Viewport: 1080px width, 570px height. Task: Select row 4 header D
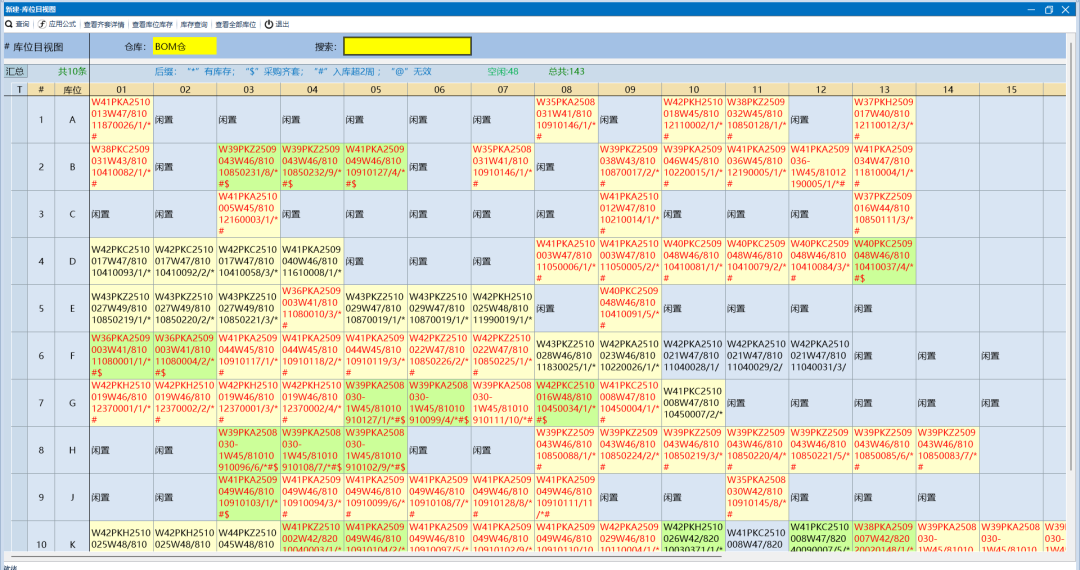coord(72,262)
